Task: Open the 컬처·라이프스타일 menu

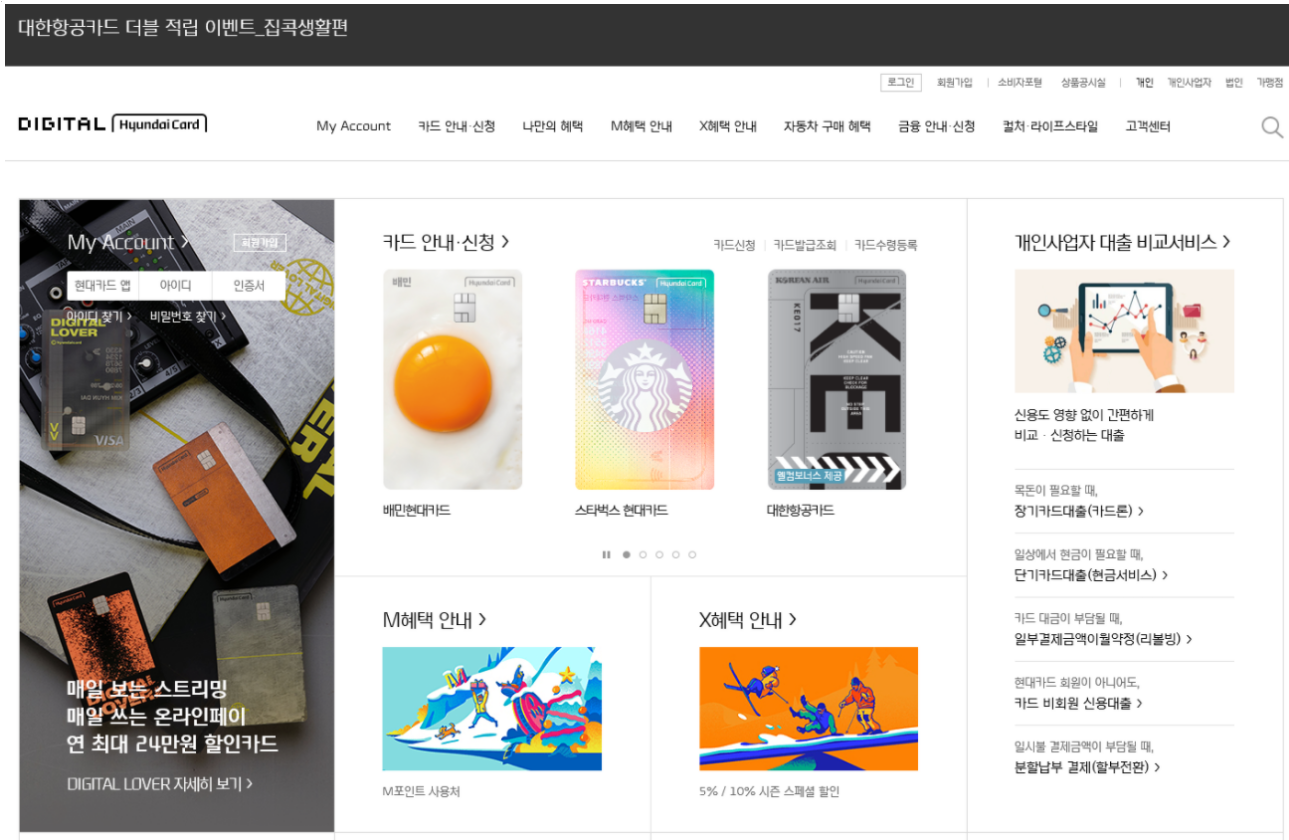Action: click(1050, 126)
